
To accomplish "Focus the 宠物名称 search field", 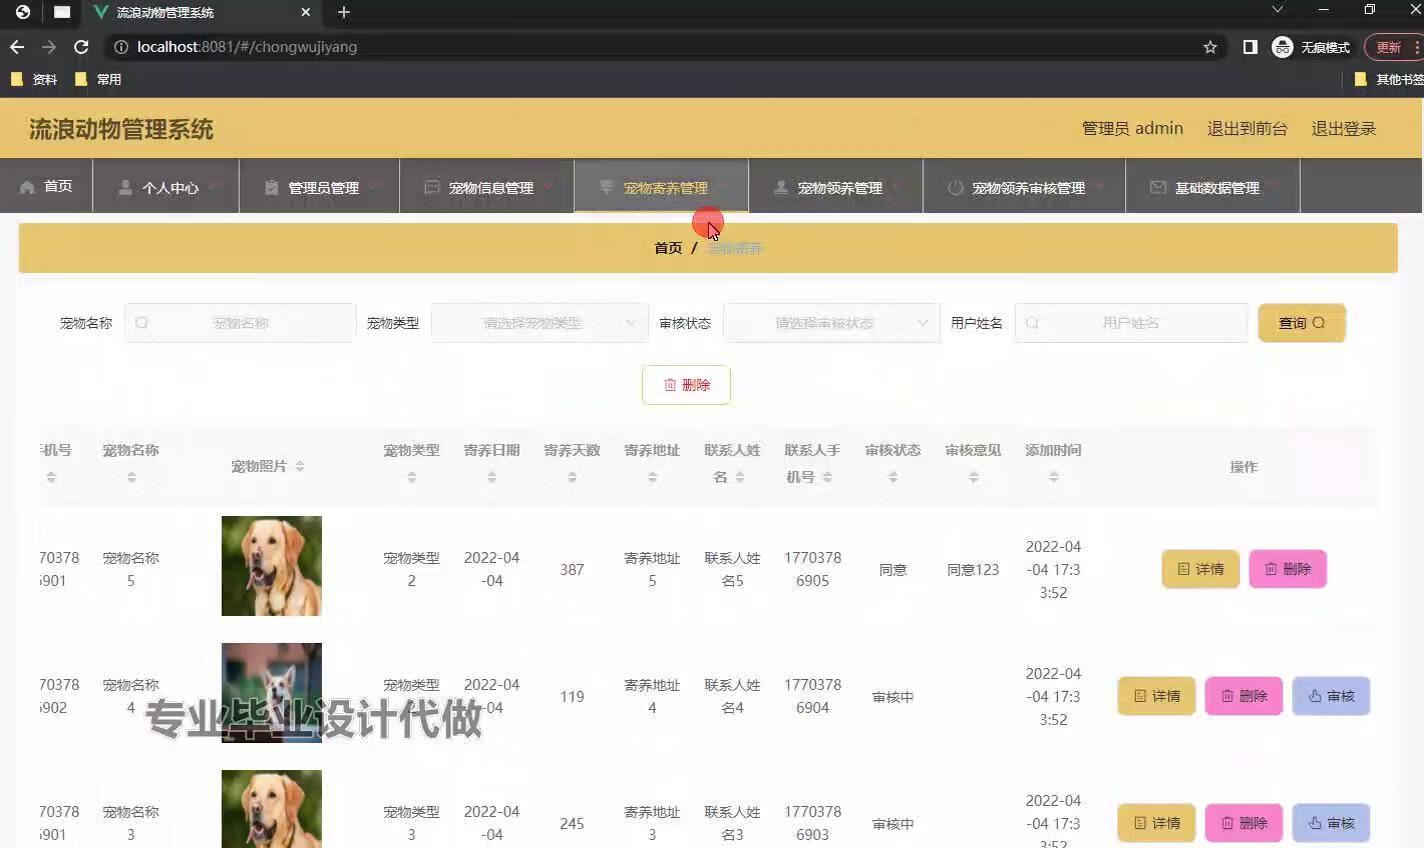I will [240, 323].
